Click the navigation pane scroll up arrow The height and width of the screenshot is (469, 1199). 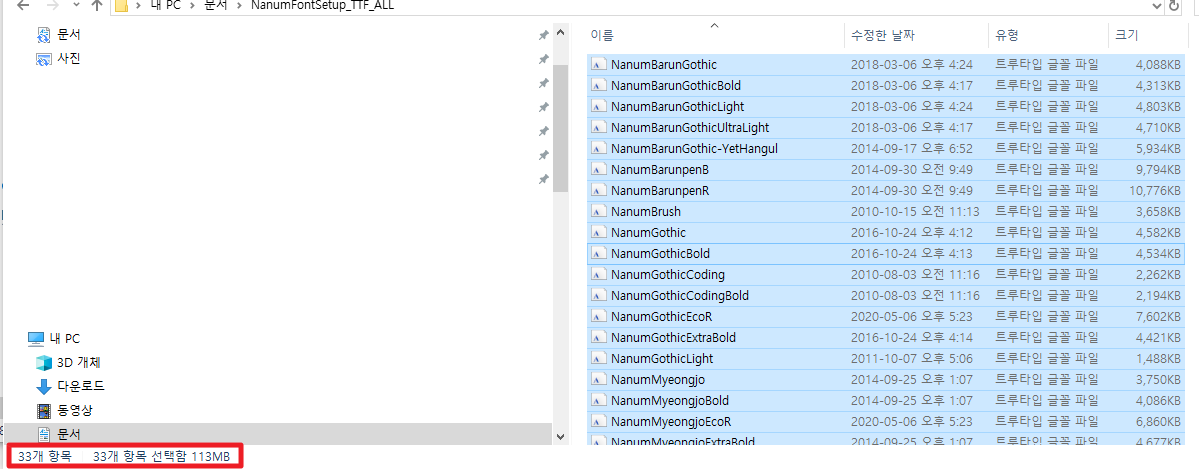[560, 34]
